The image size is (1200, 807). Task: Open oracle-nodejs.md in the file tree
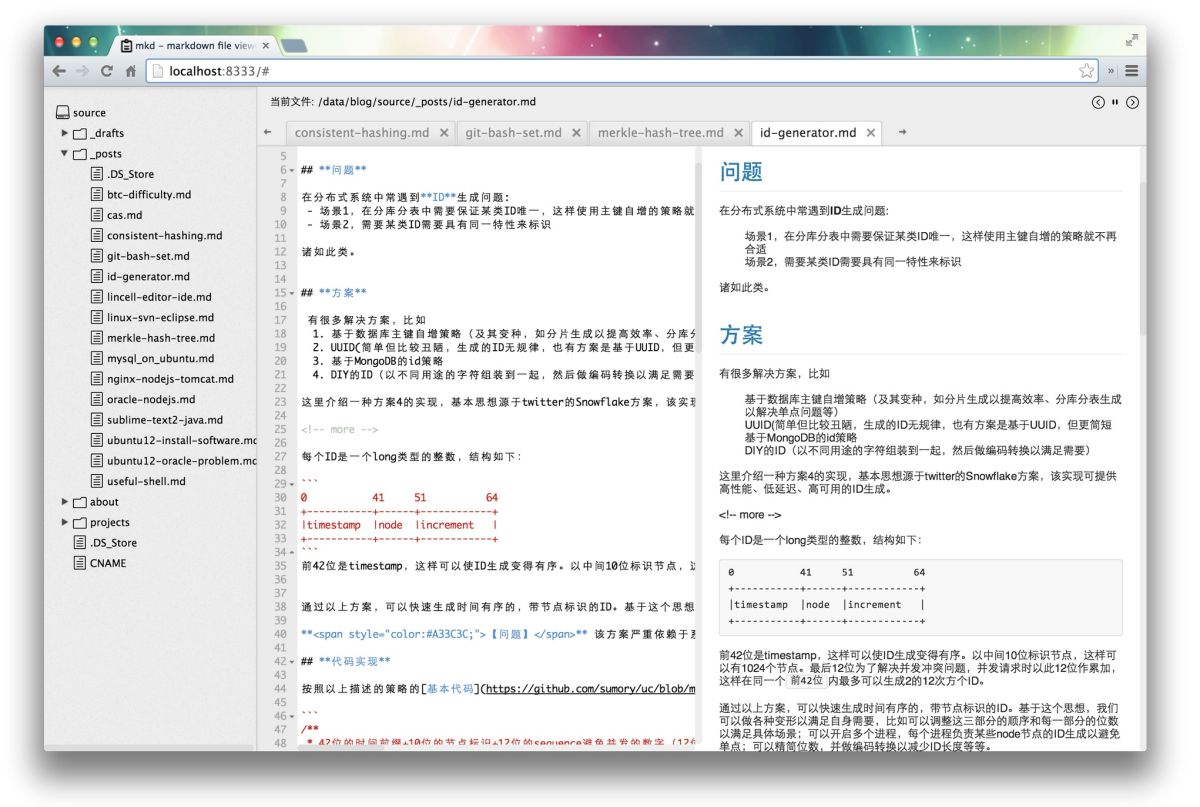[143, 400]
